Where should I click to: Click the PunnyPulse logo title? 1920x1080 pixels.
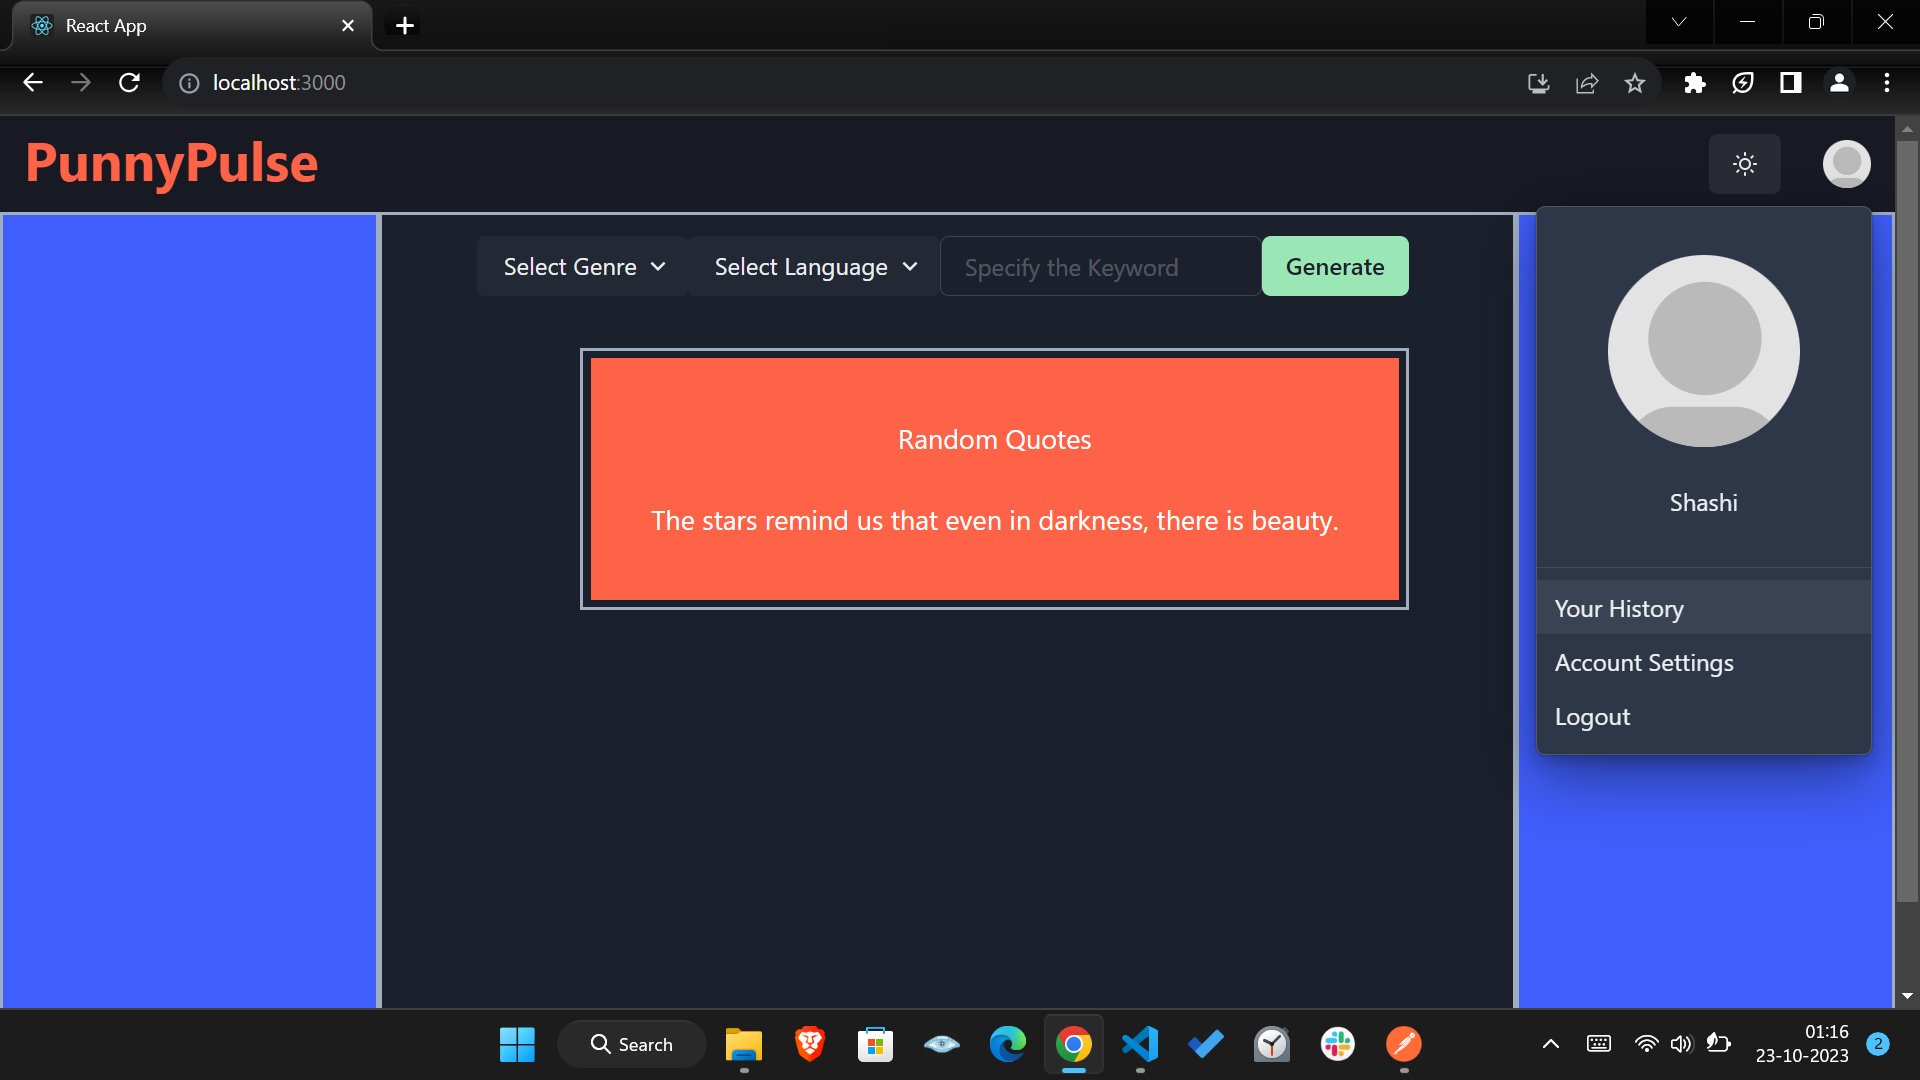171,163
